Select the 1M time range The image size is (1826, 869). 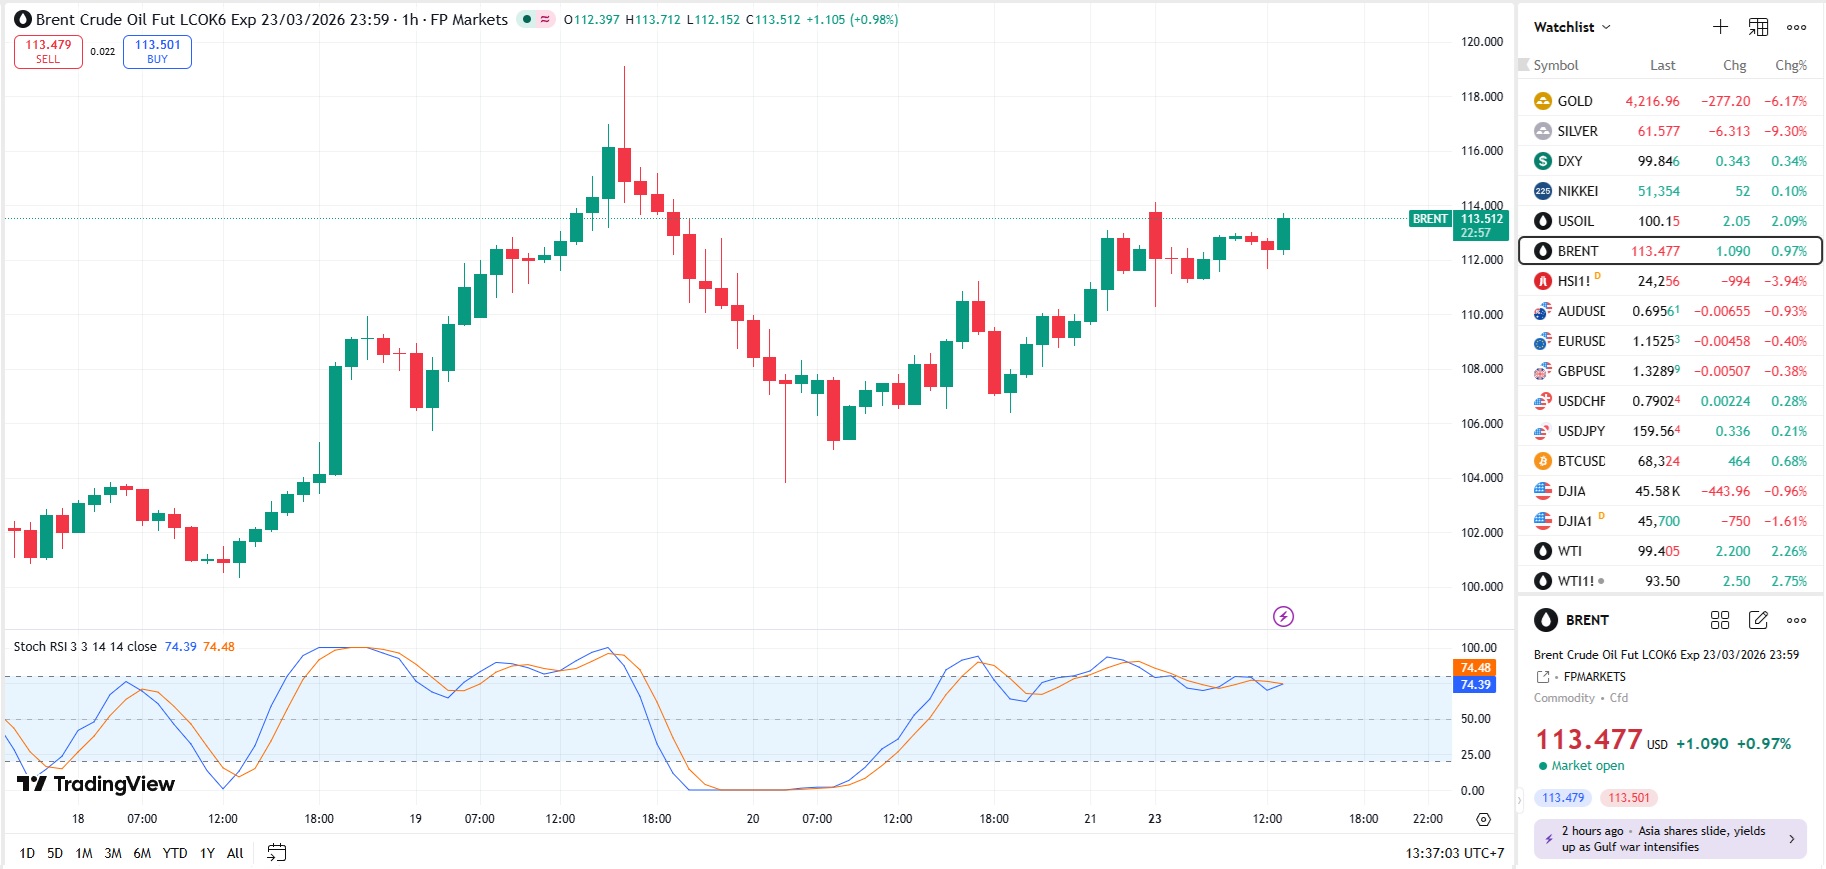click(x=84, y=853)
